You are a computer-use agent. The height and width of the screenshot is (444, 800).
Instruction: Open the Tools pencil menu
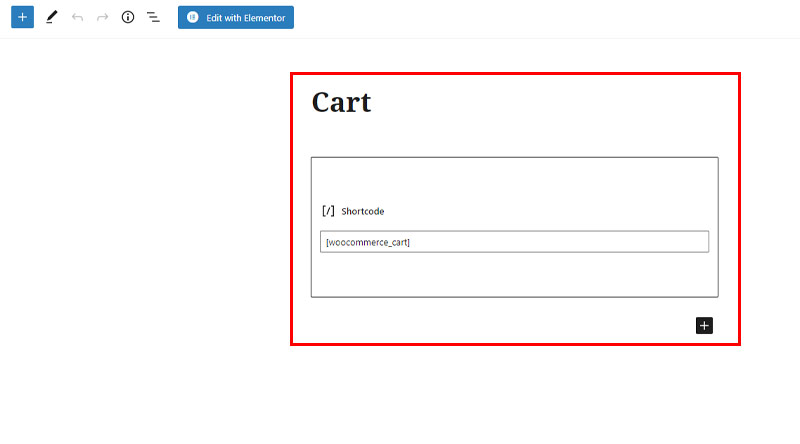pos(52,17)
